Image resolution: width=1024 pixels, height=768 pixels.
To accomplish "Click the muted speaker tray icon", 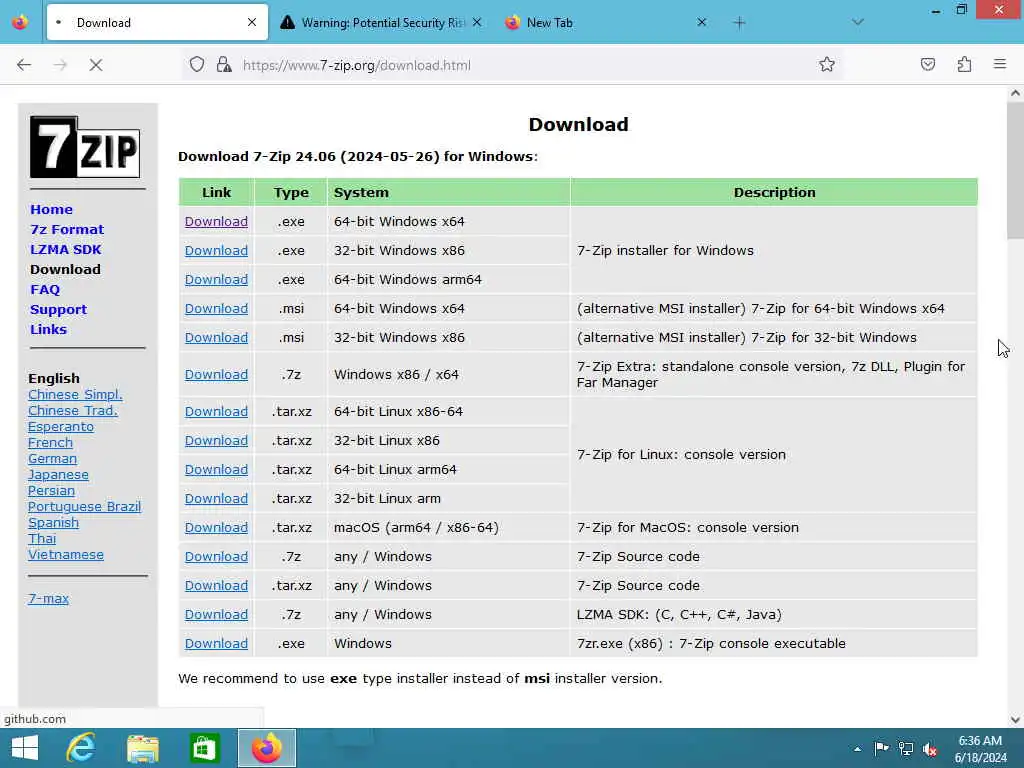I will point(929,749).
